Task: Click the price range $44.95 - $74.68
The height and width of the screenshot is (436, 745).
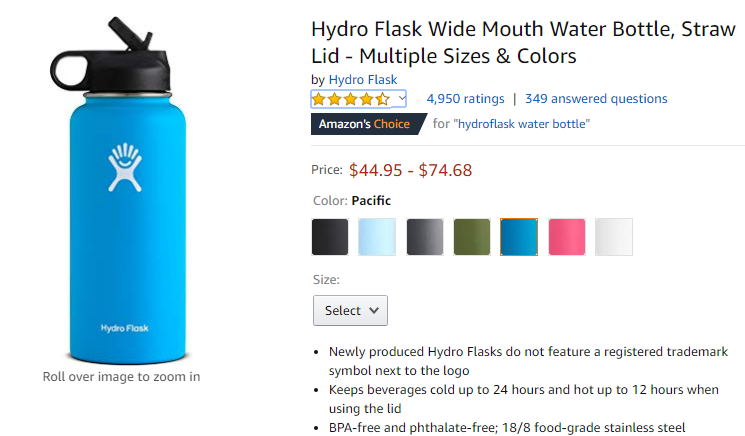Action: 411,170
